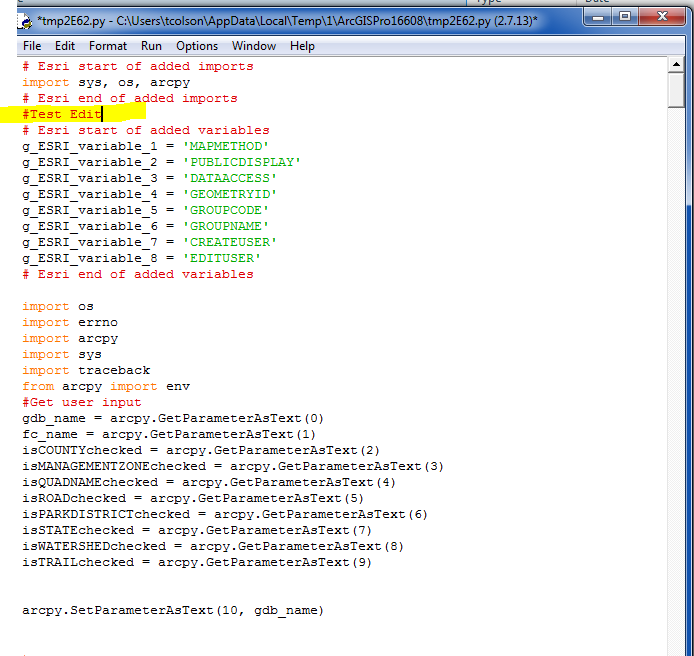
Task: Click the 'EDITUSER' string value
Action: 222,258
